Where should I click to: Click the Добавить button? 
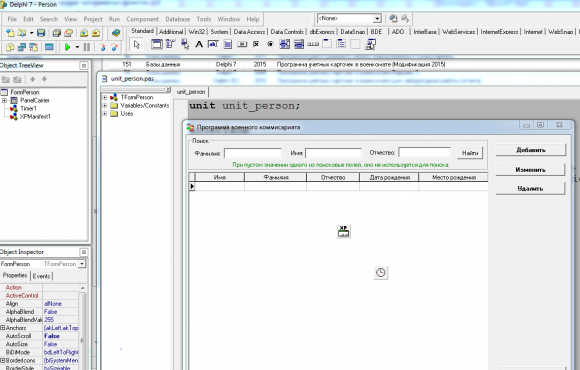pyautogui.click(x=530, y=150)
